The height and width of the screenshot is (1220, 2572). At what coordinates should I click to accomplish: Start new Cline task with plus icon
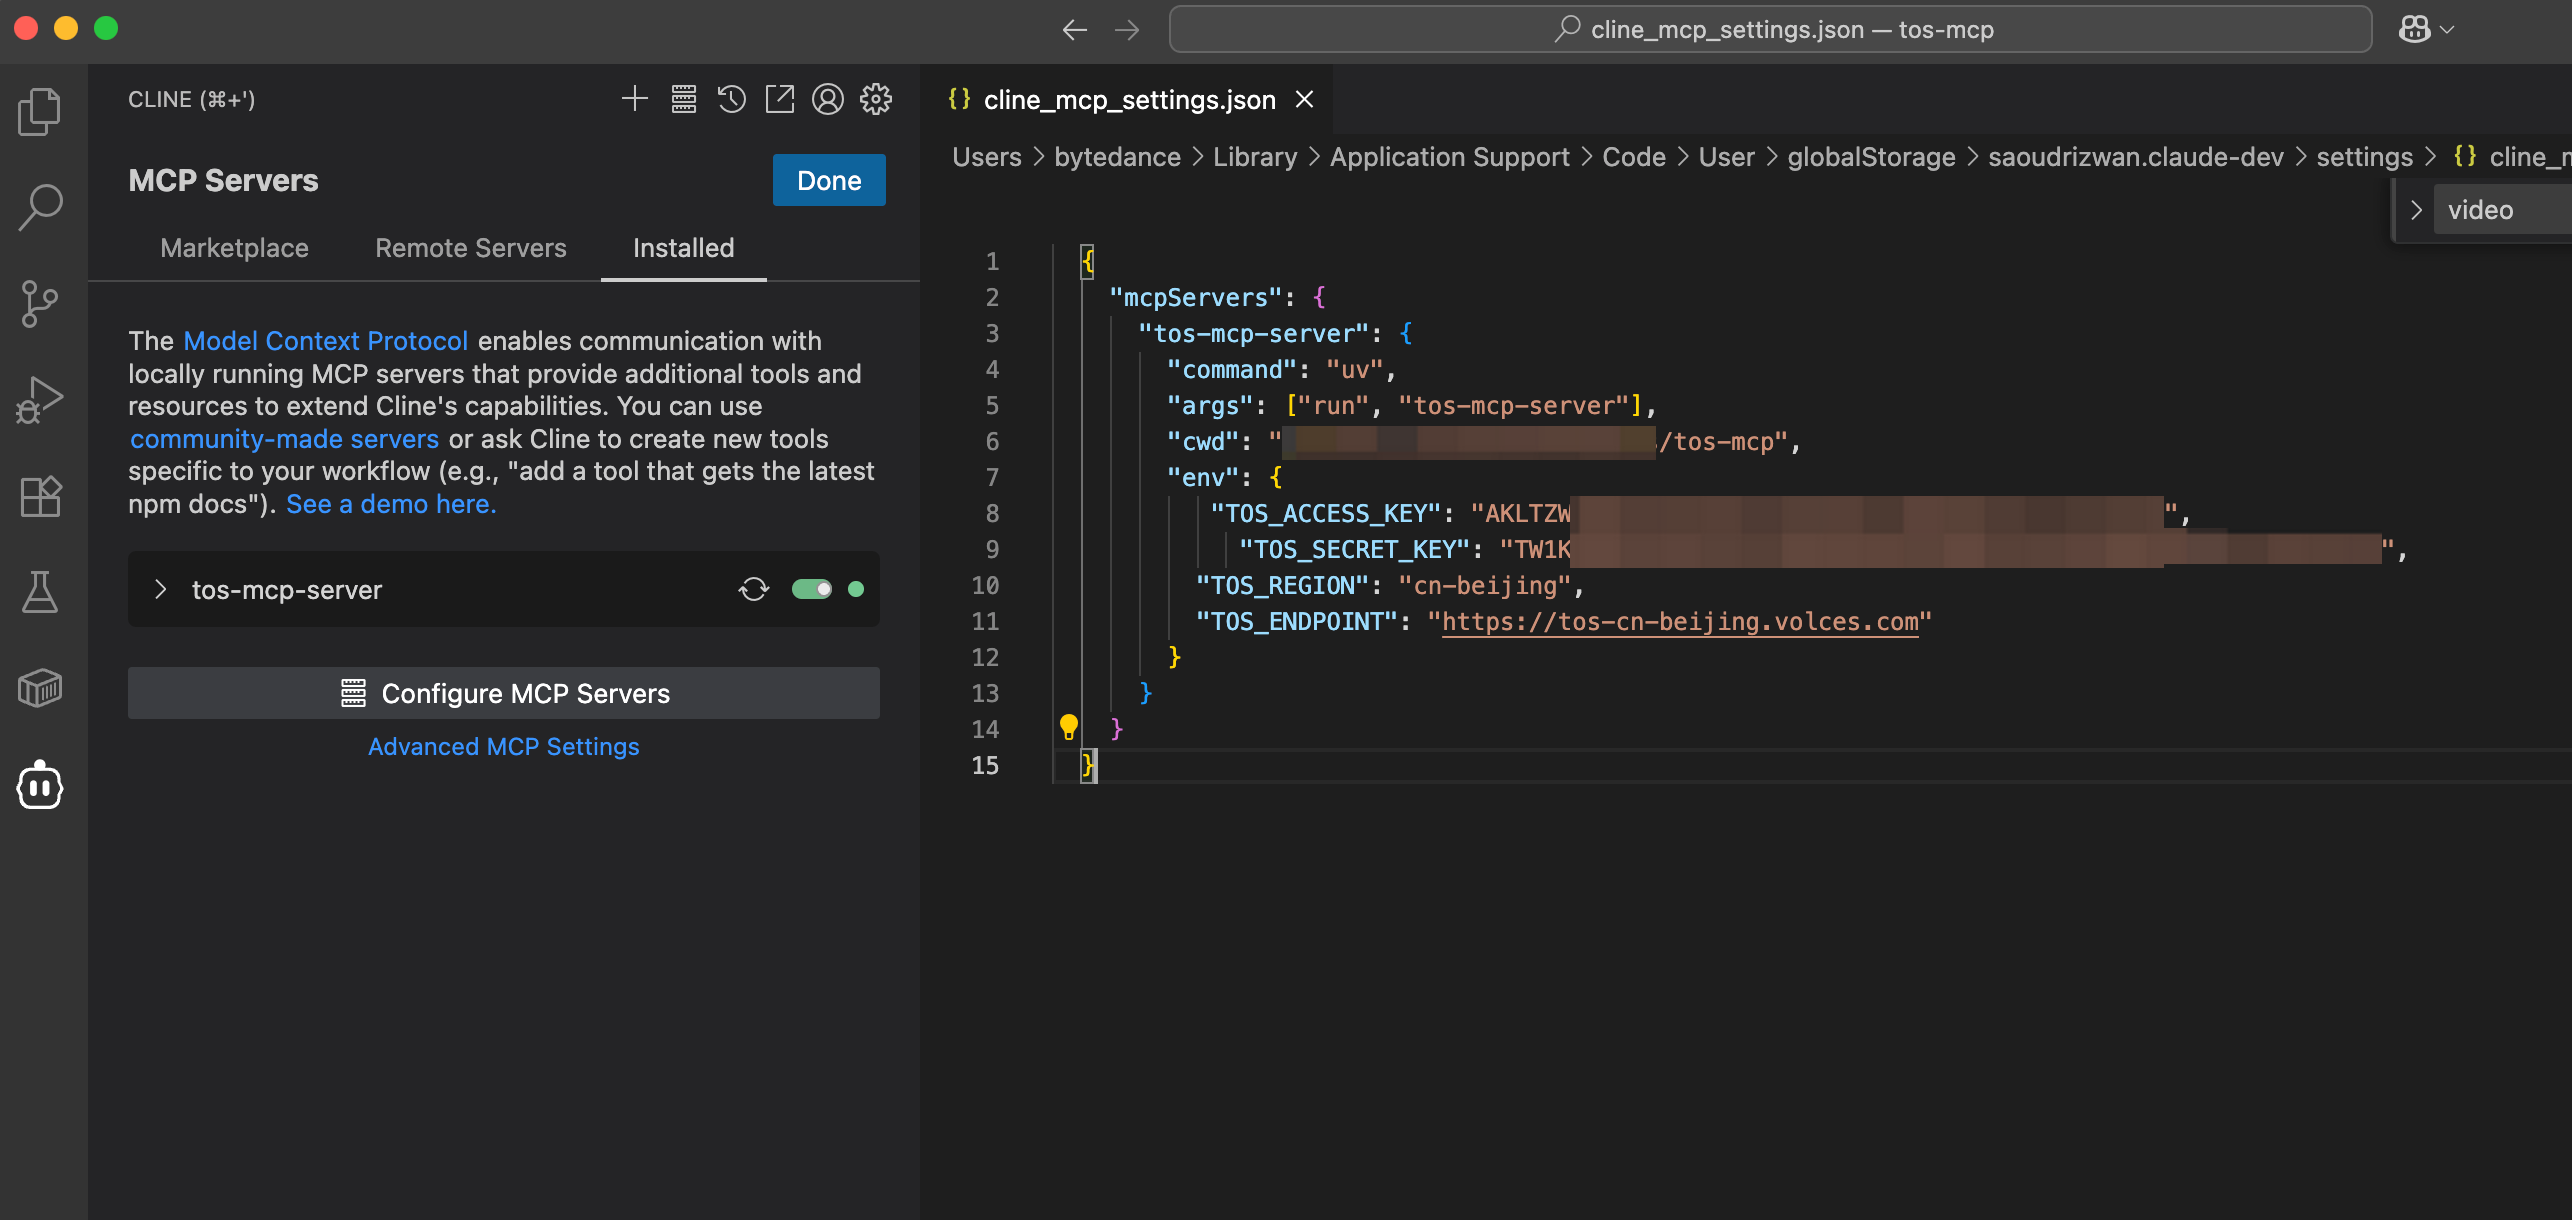(635, 99)
